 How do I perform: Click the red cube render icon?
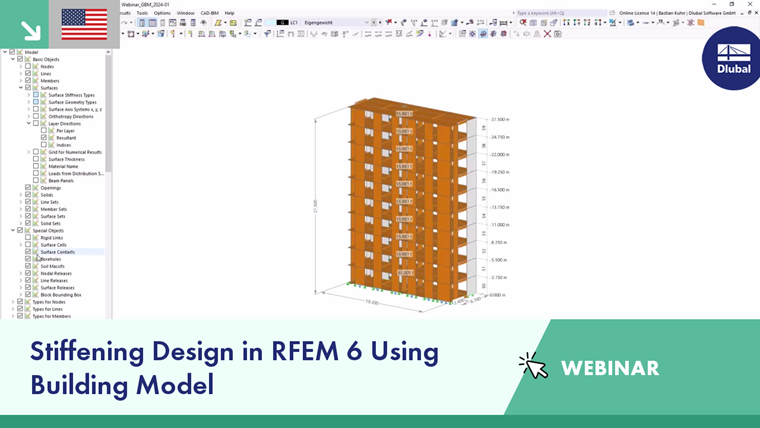(504, 34)
